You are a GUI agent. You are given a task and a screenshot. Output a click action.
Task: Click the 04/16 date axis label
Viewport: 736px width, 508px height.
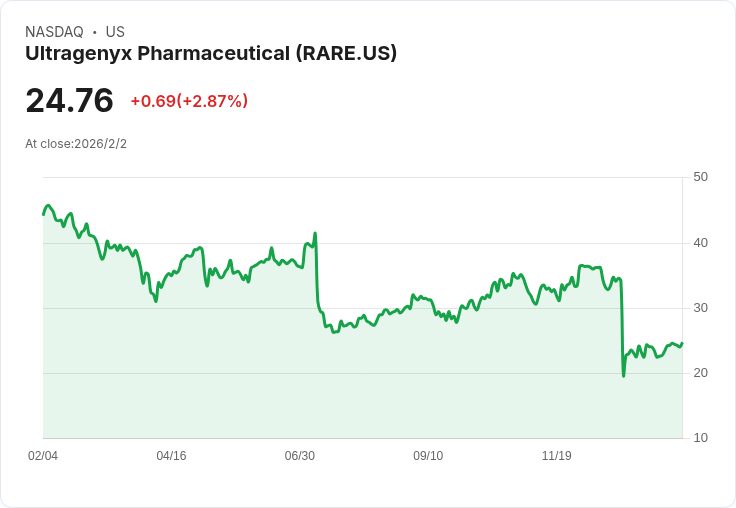pyautogui.click(x=171, y=456)
